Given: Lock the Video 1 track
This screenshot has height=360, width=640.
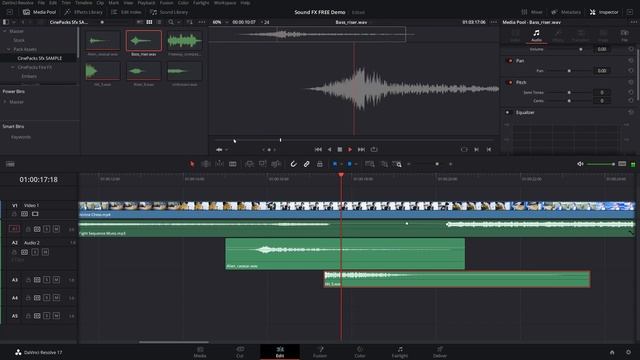Looking at the screenshot, I should coord(14,214).
